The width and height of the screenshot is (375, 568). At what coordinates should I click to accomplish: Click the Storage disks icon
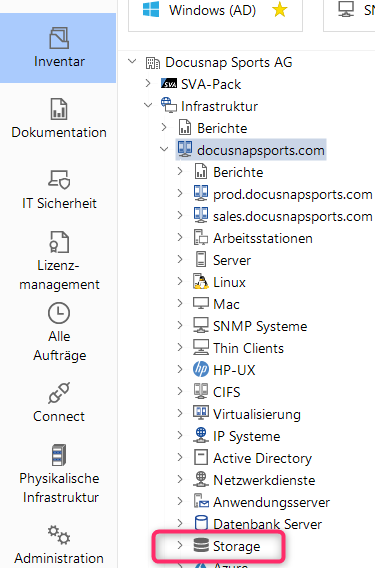201,545
